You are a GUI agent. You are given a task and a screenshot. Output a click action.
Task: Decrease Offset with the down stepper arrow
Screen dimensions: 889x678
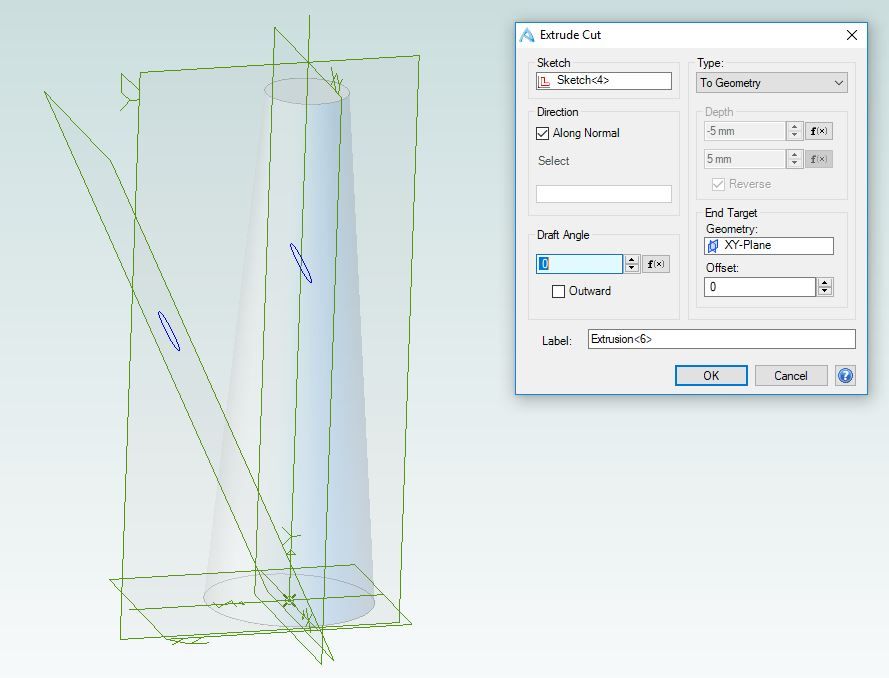(x=825, y=291)
